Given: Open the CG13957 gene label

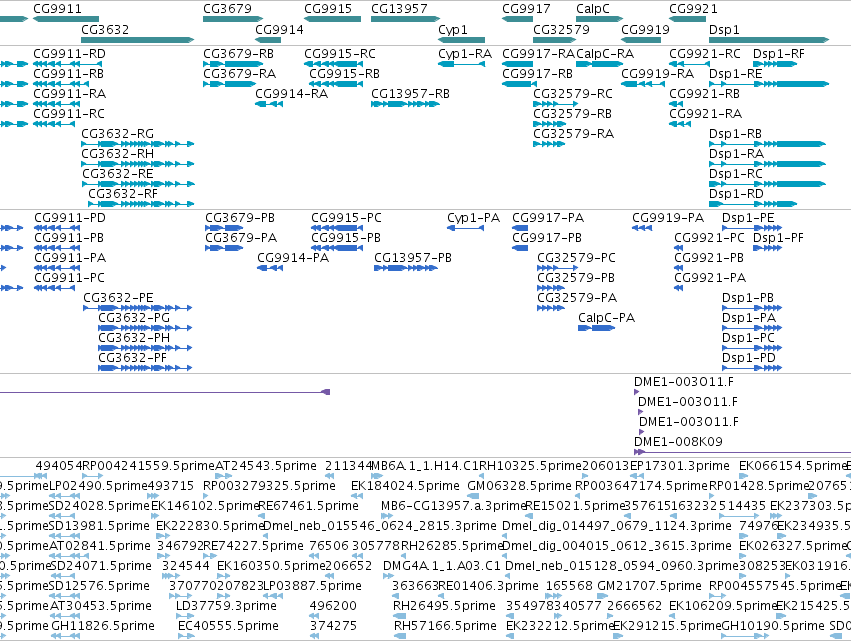Looking at the screenshot, I should [x=399, y=9].
